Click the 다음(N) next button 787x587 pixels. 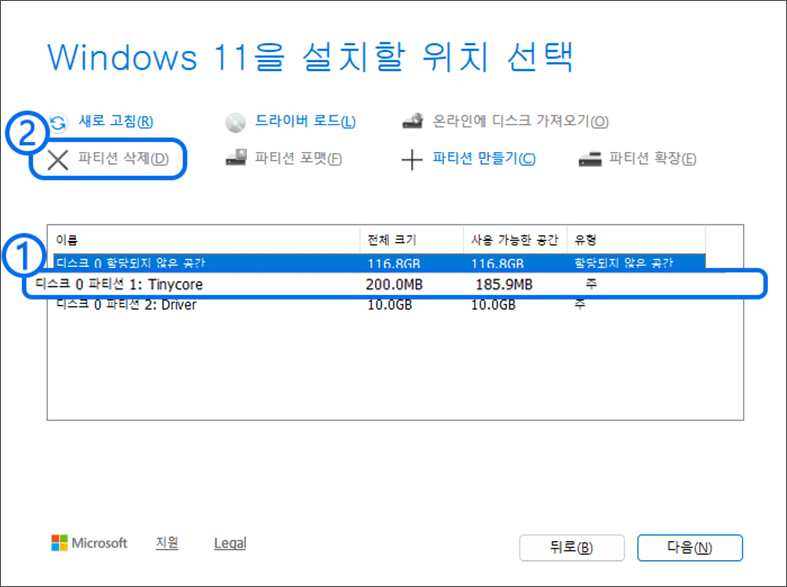[x=690, y=548]
